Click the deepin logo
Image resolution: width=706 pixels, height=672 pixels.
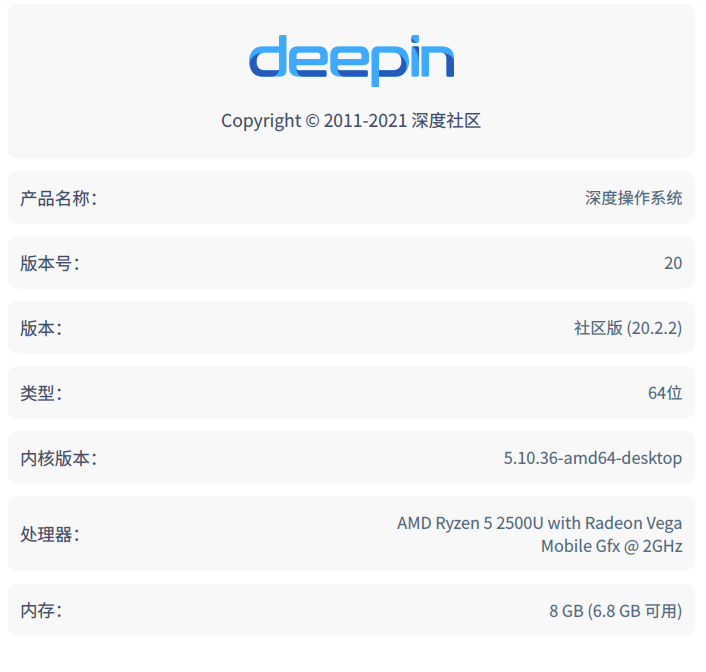point(352,60)
